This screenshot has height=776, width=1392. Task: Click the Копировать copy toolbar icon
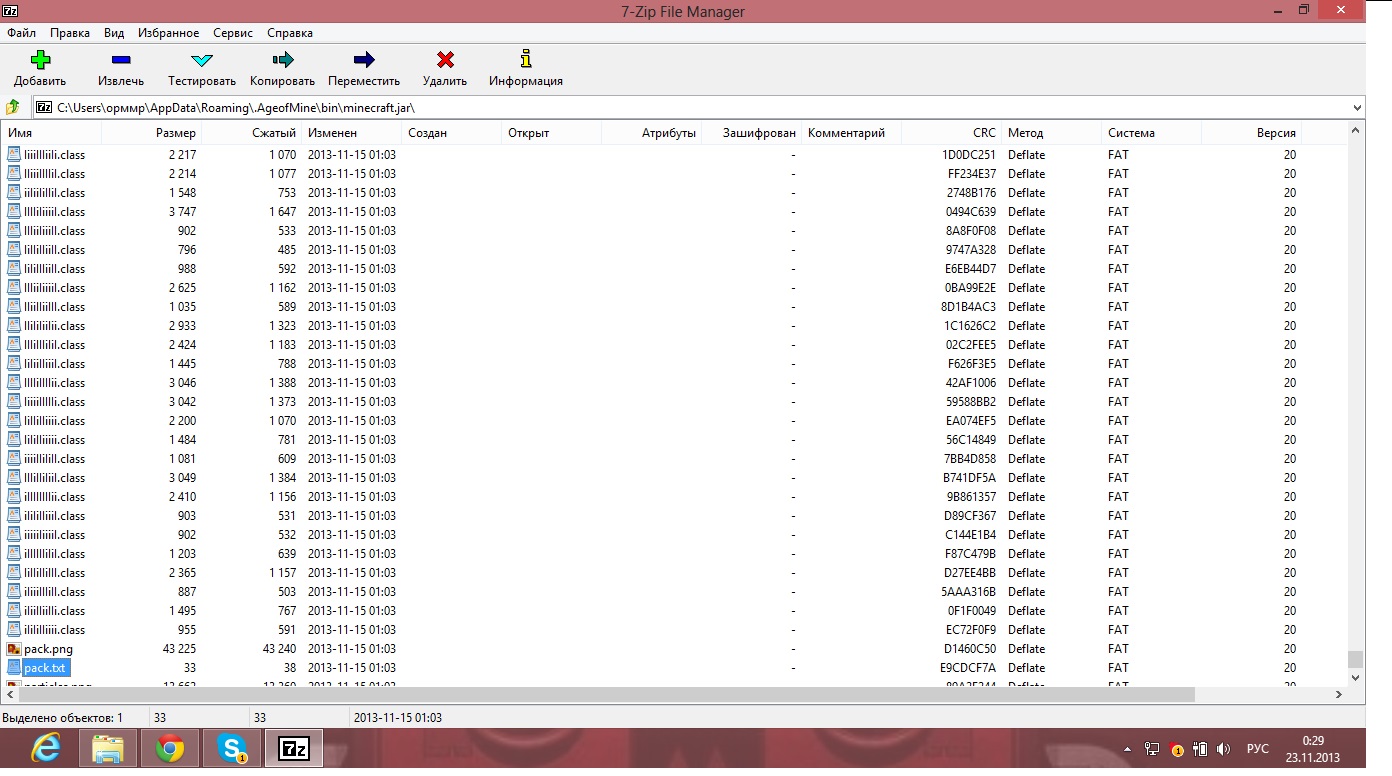click(x=282, y=60)
